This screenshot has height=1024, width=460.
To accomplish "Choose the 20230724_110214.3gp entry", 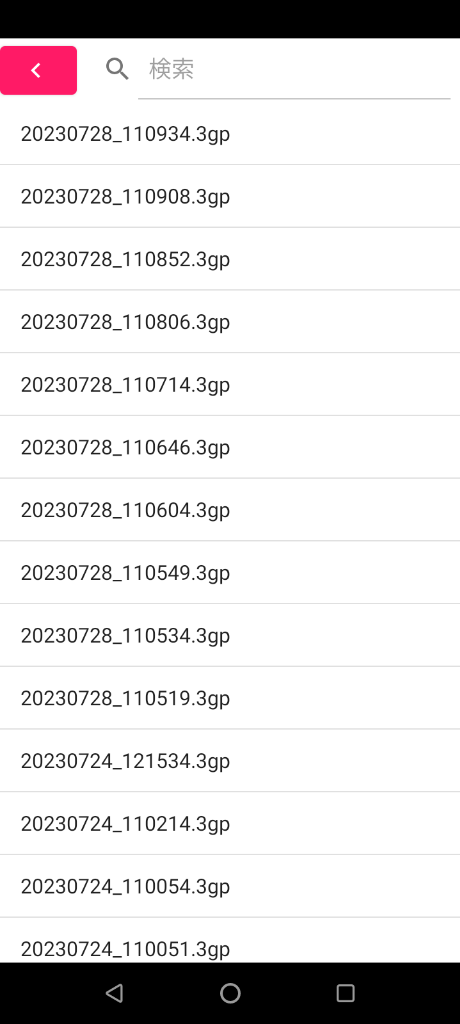I will [x=230, y=824].
